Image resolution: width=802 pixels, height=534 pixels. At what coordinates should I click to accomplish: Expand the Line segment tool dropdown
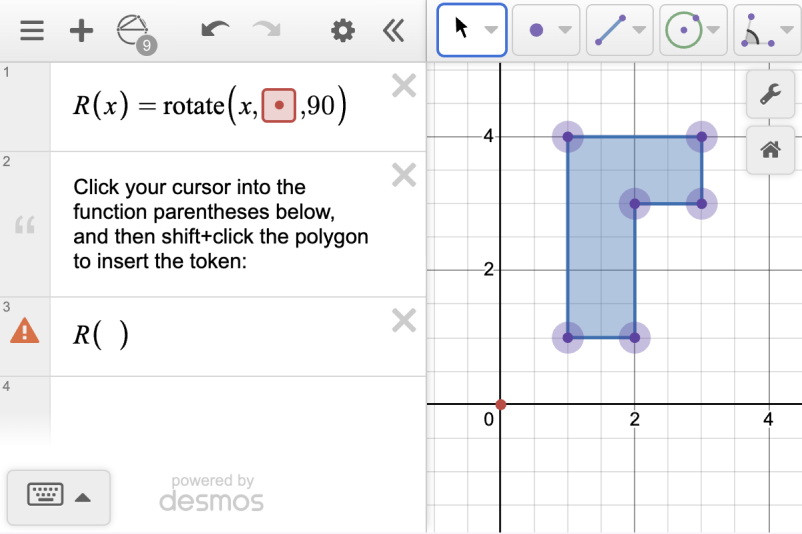pyautogui.click(x=639, y=30)
